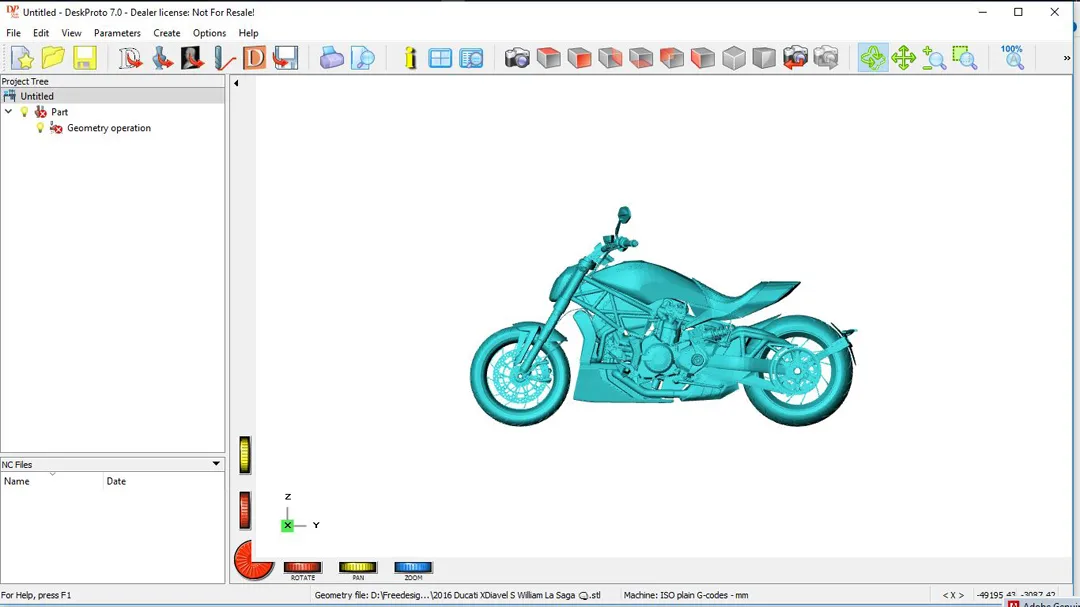Click the Write NC-program floppy icon
Screen dimensions: 1080x607
click(x=285, y=58)
